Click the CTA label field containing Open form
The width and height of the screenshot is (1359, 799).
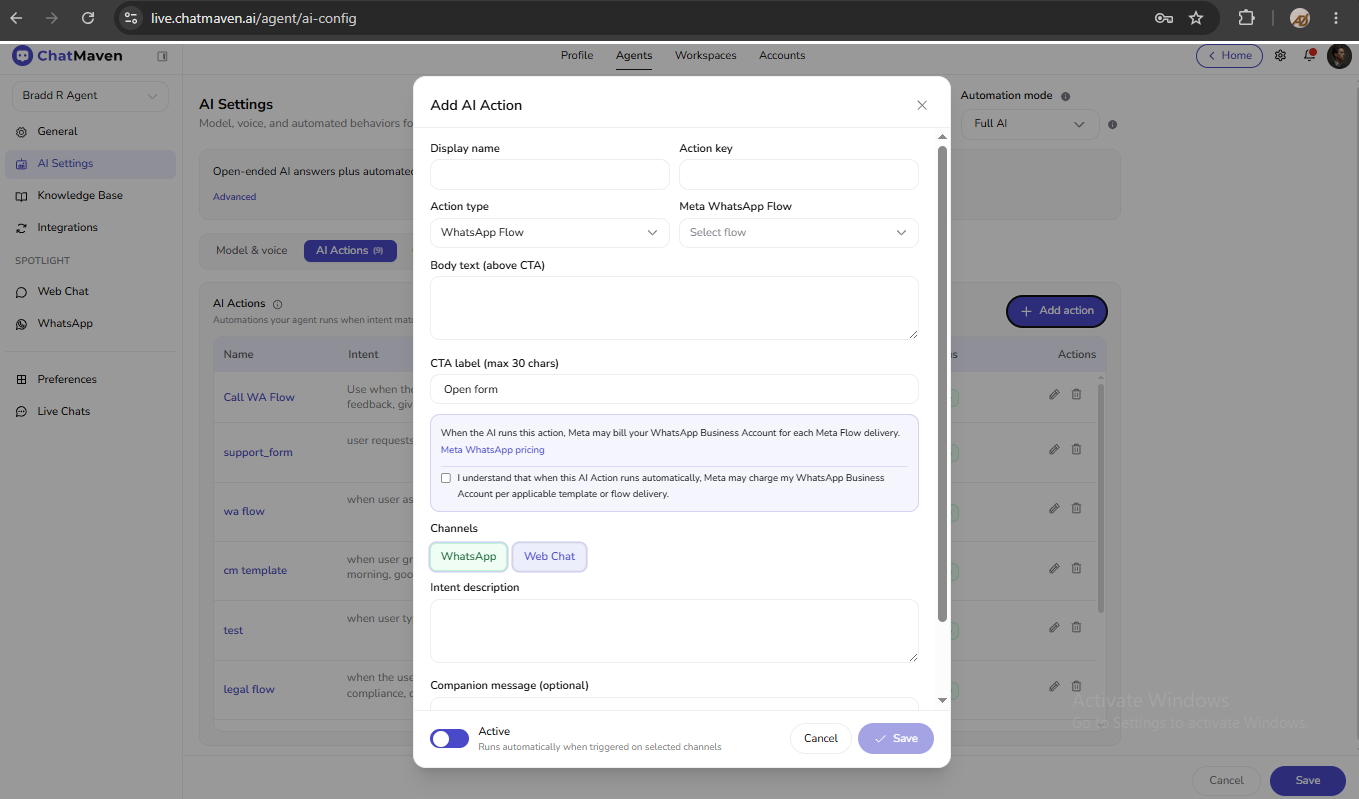coord(674,389)
